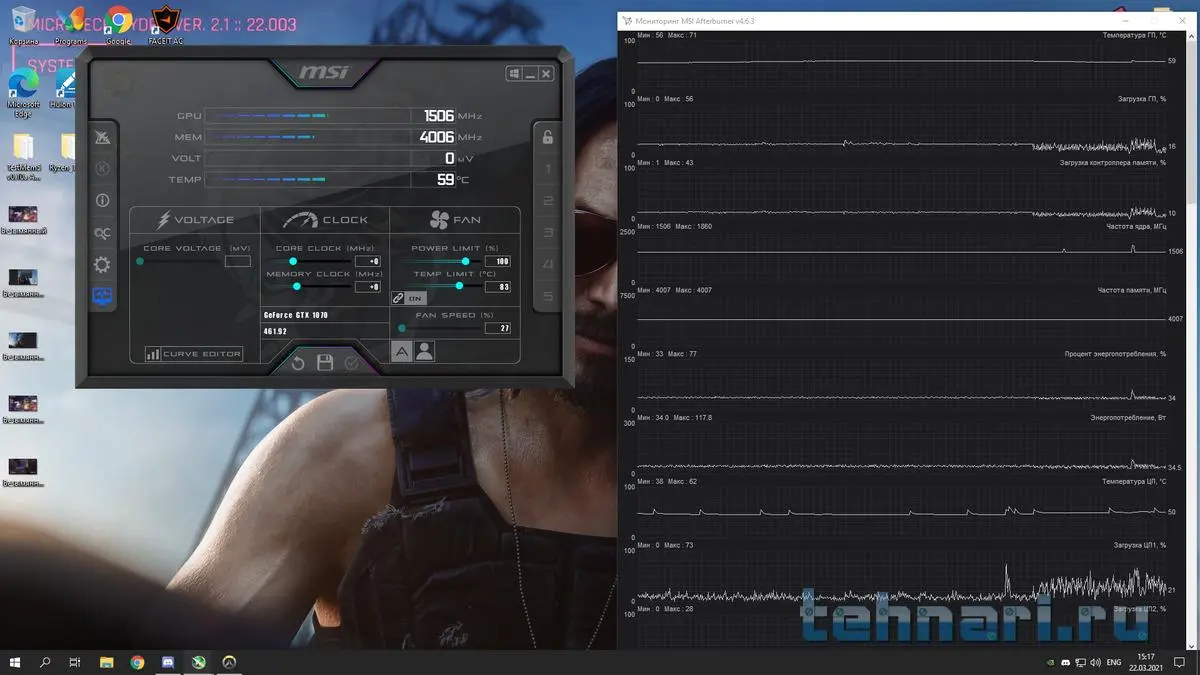Open volume control in system tray
This screenshot has height=675, width=1200.
(1097, 662)
